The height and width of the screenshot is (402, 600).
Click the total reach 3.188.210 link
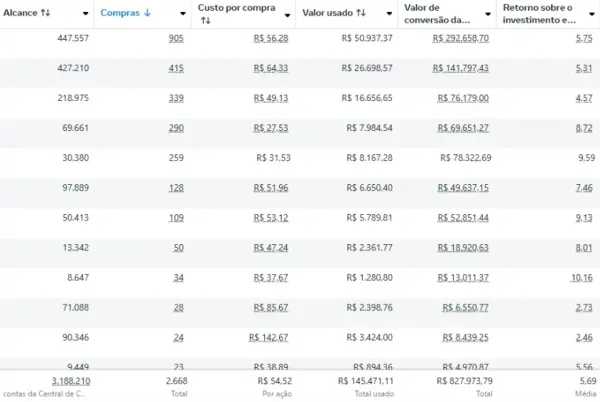point(71,381)
